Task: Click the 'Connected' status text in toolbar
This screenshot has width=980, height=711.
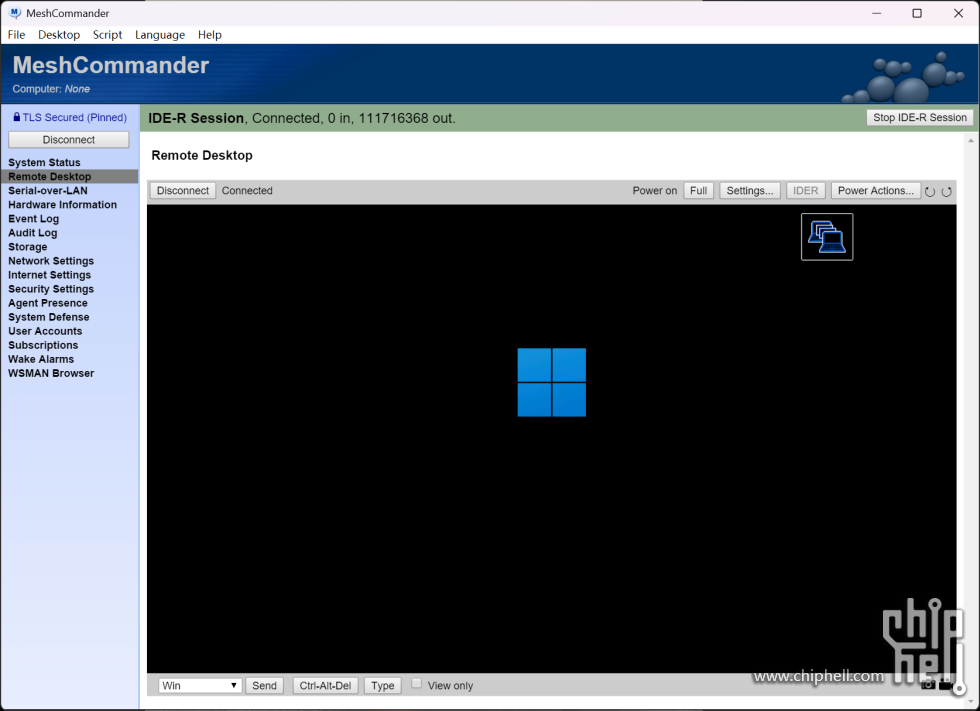Action: tap(247, 191)
